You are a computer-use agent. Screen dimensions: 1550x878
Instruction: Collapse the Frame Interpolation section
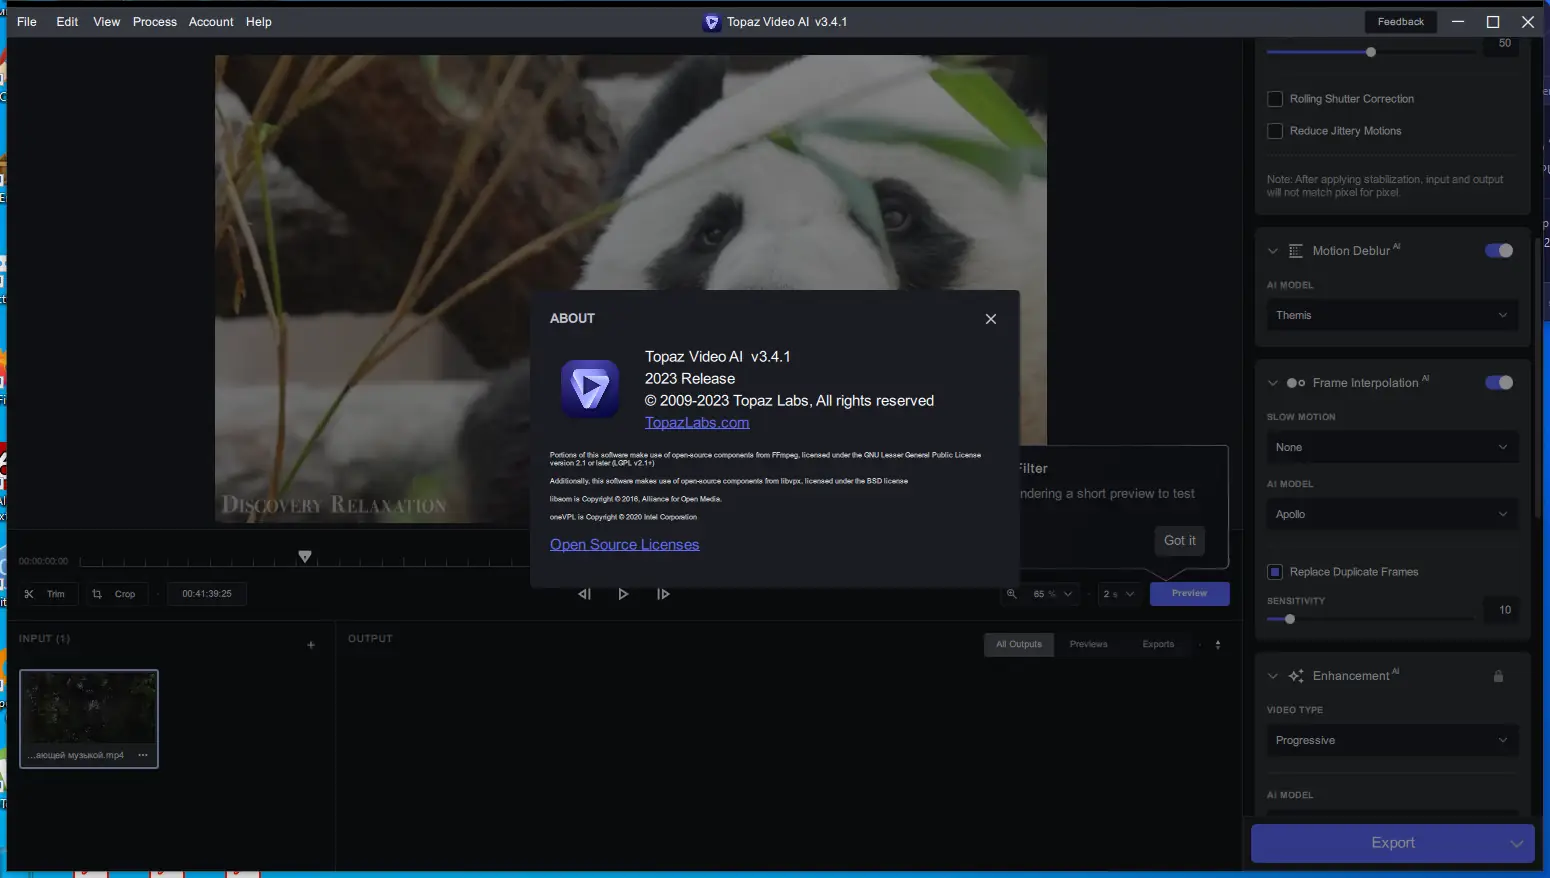click(1273, 383)
